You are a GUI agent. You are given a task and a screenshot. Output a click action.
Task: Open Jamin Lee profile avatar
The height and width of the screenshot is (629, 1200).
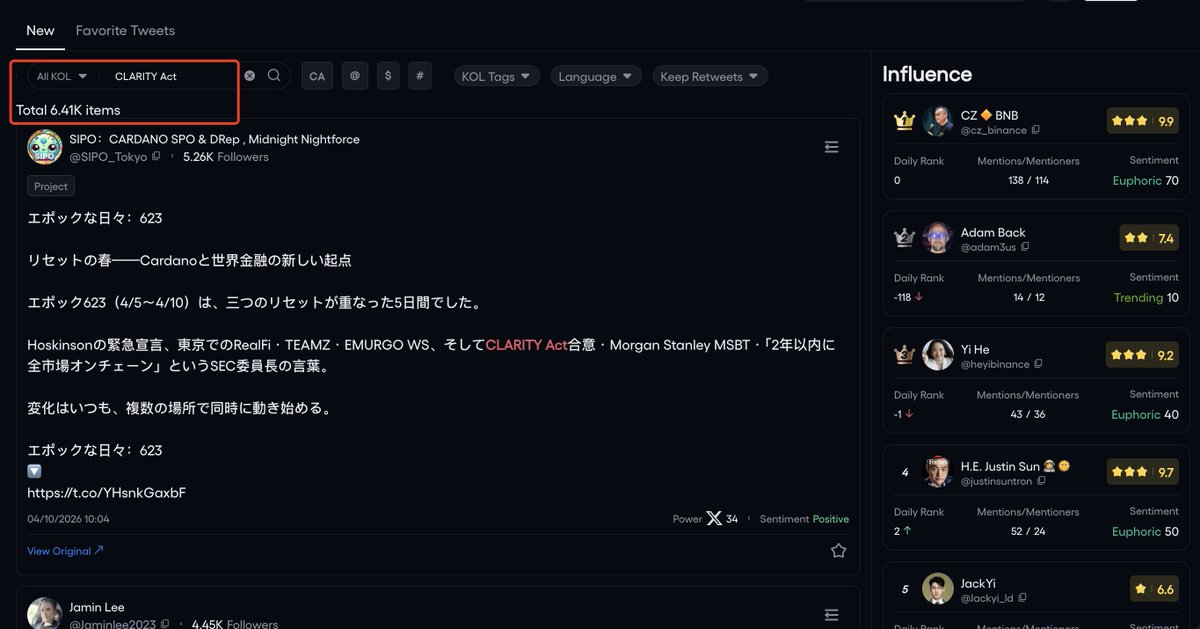point(45,614)
